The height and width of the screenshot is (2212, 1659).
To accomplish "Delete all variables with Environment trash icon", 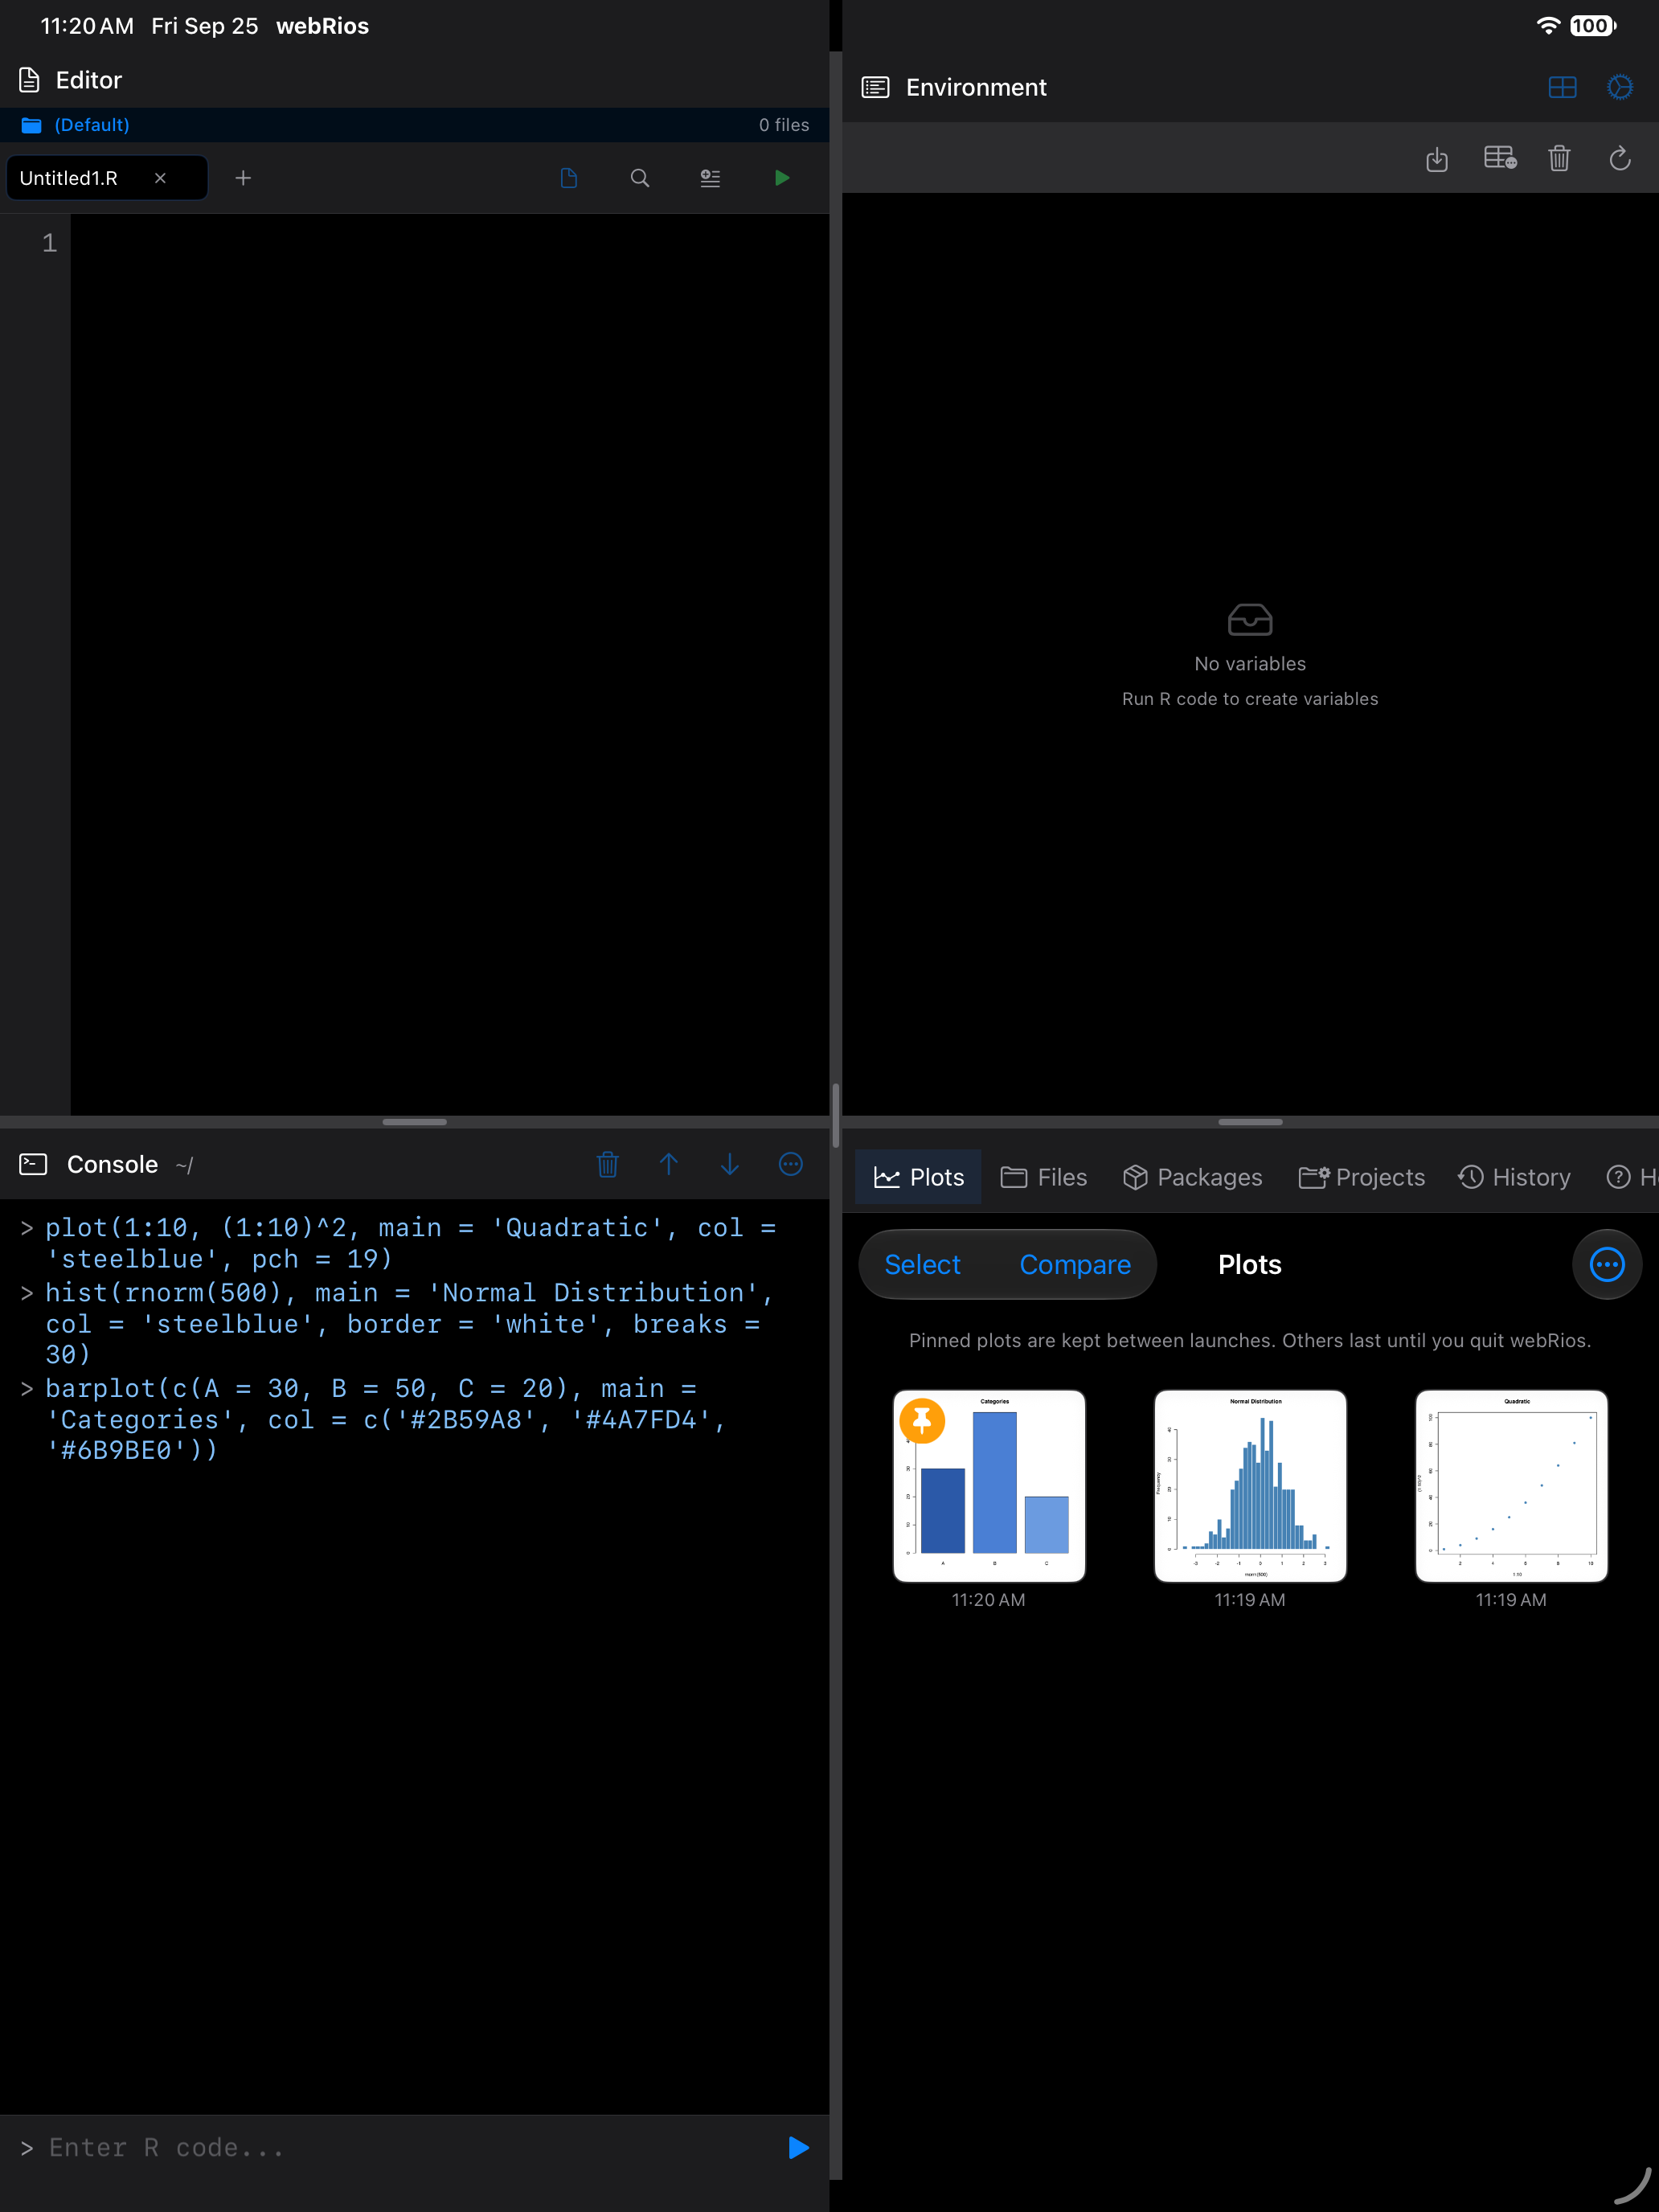I will (1560, 158).
